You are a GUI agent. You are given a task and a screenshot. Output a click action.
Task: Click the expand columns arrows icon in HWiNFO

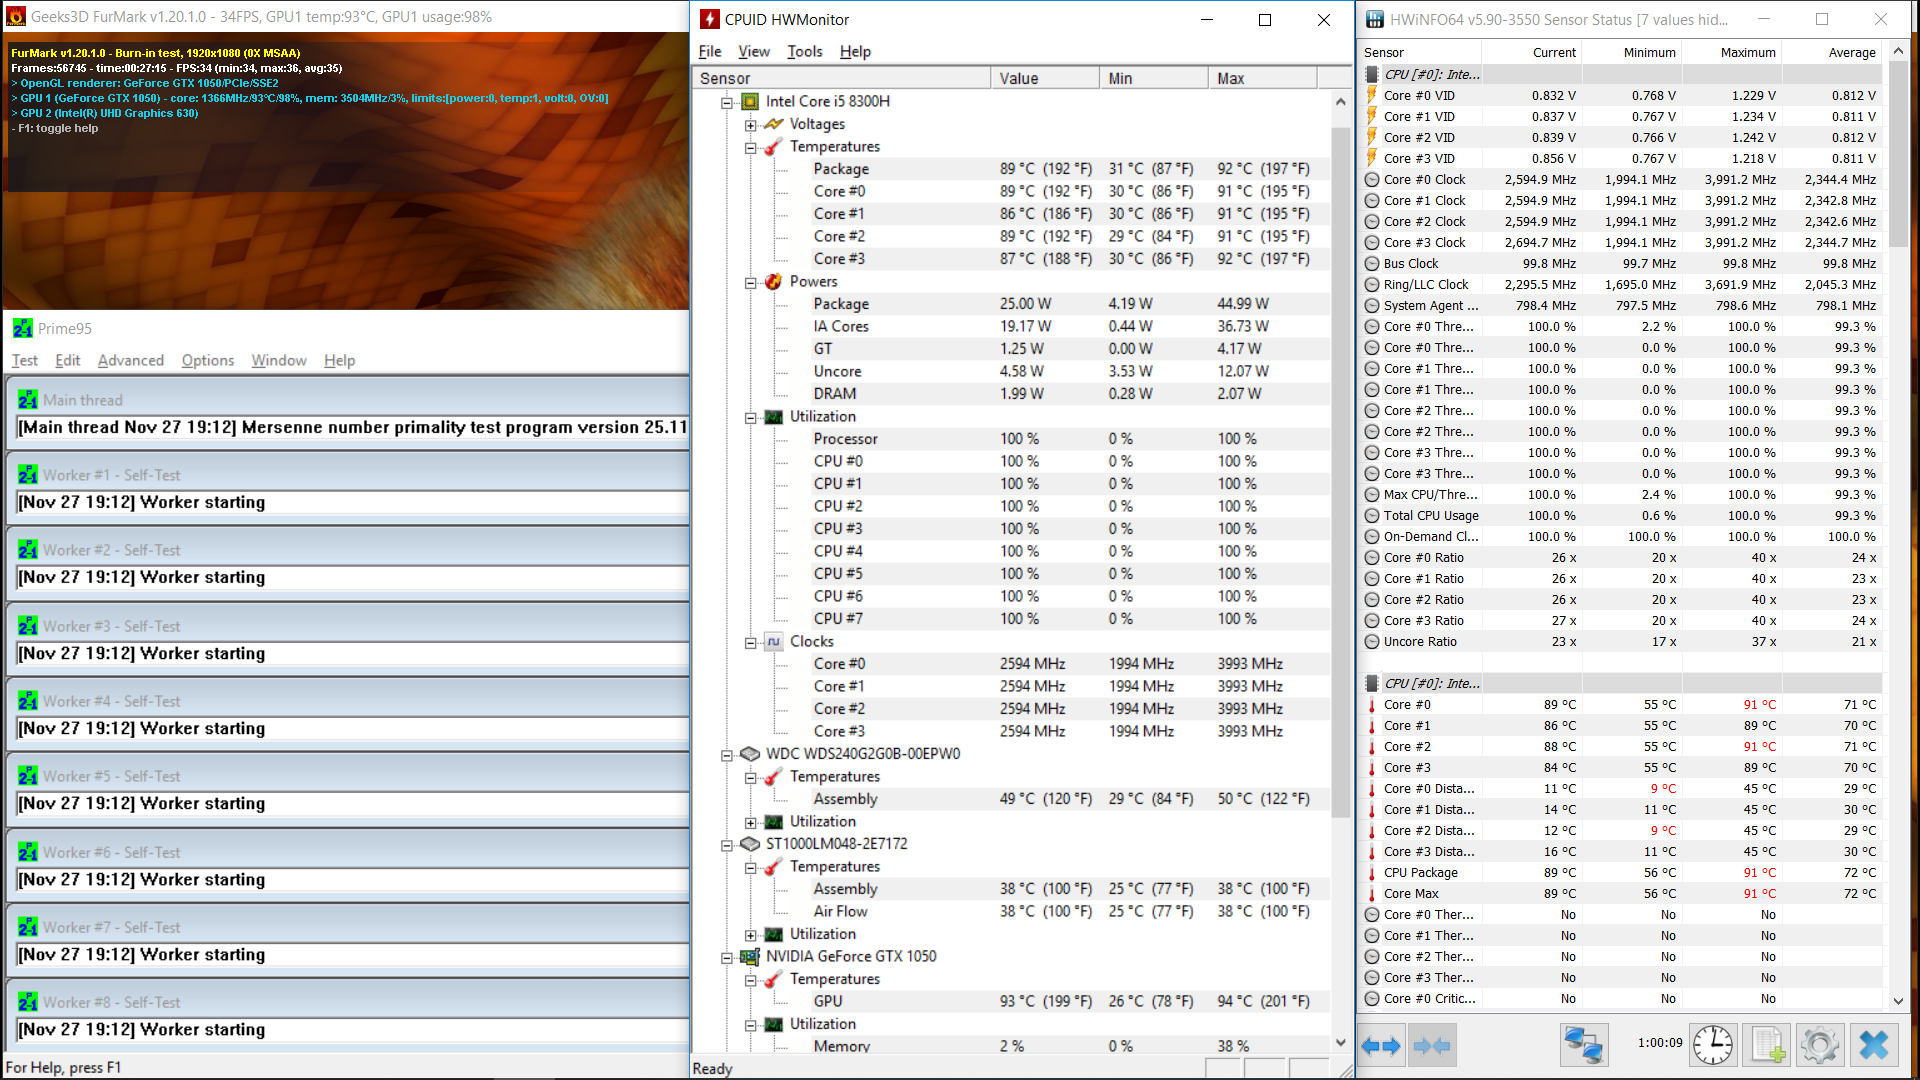(x=1381, y=1046)
